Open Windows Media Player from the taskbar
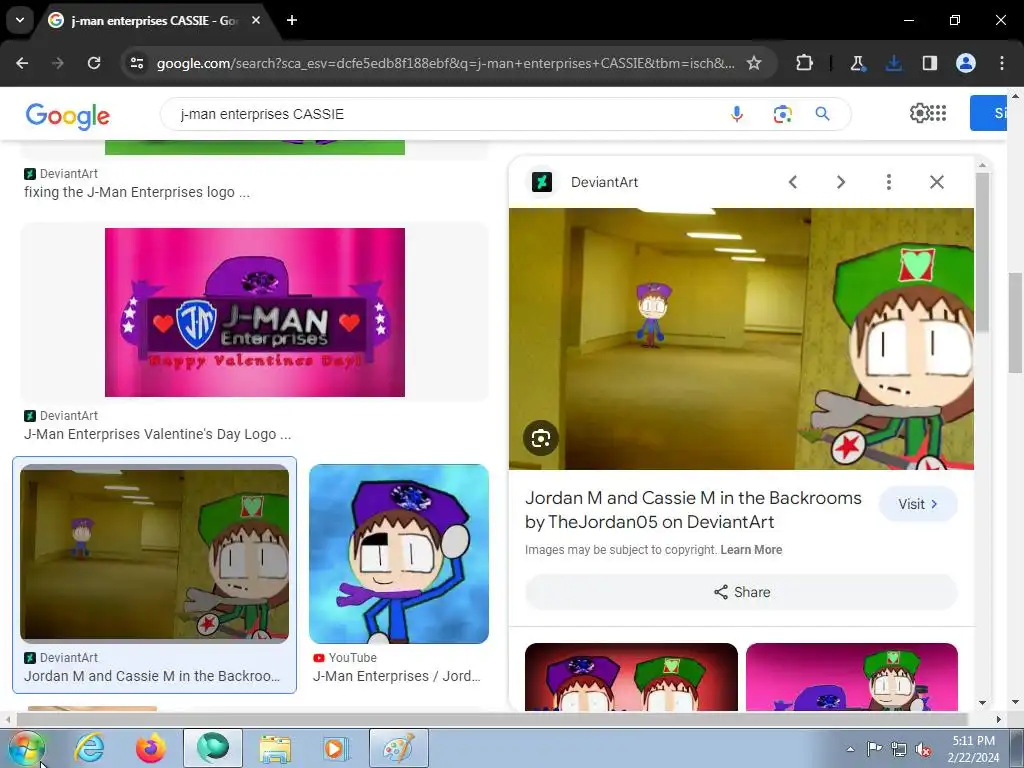The width and height of the screenshot is (1024, 768). (336, 748)
